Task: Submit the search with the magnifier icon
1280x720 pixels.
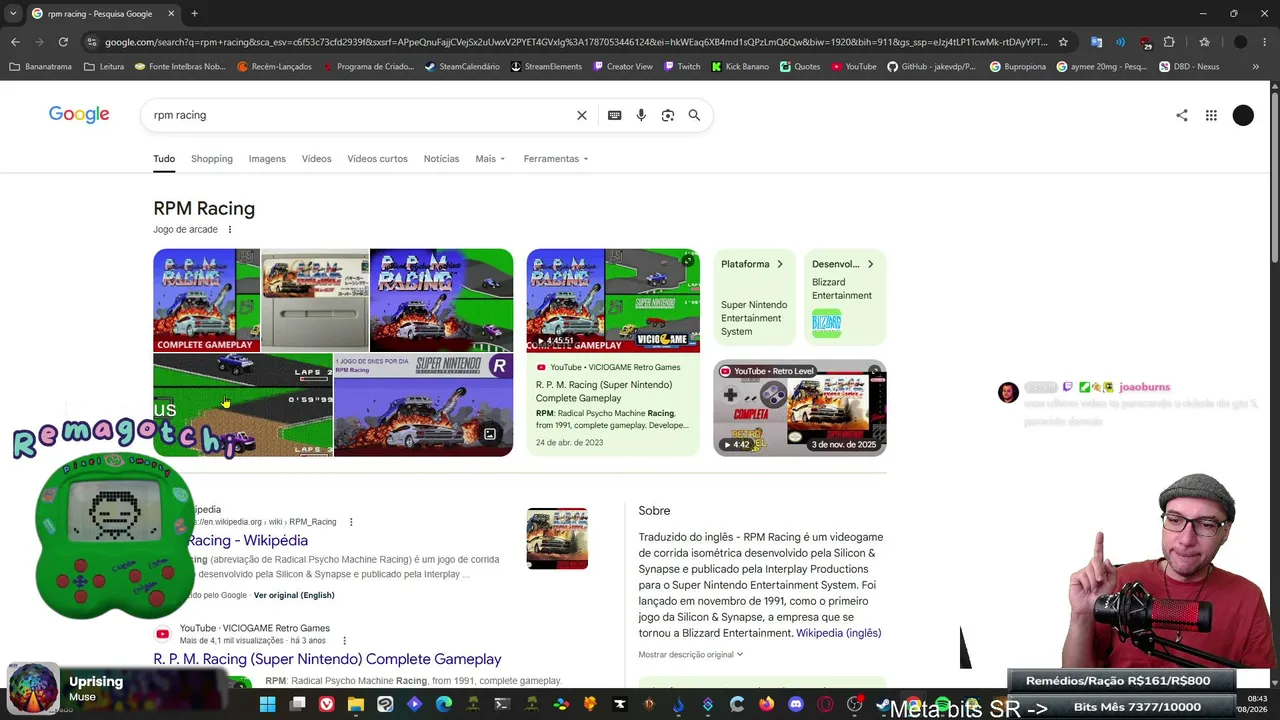Action: [694, 115]
